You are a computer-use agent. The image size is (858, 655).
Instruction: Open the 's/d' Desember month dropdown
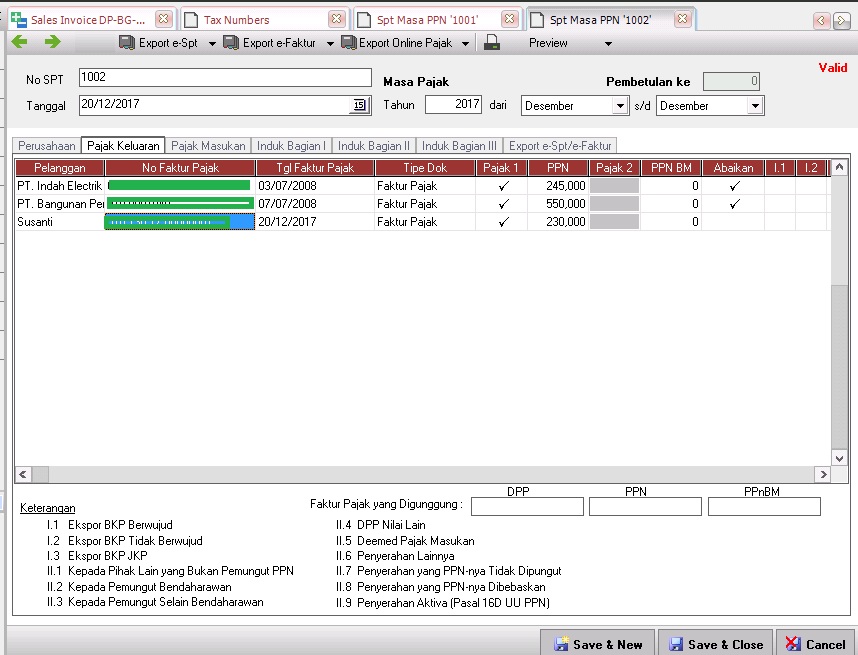(755, 104)
